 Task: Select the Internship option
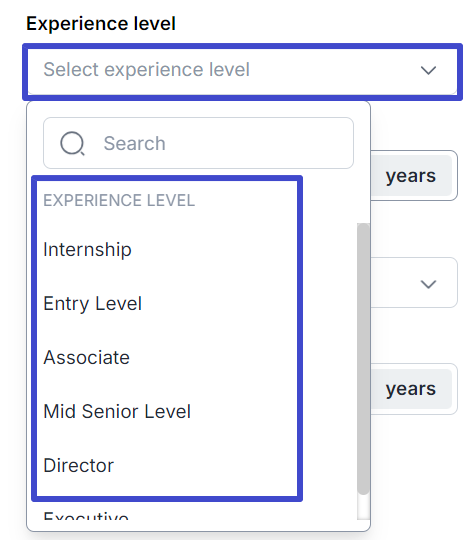(x=167, y=249)
